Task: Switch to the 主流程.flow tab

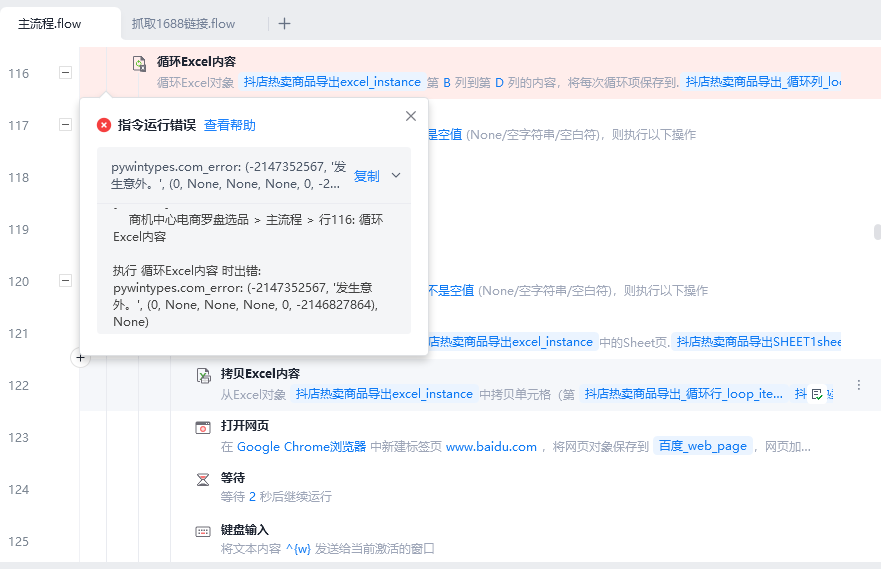Action: 50,23
